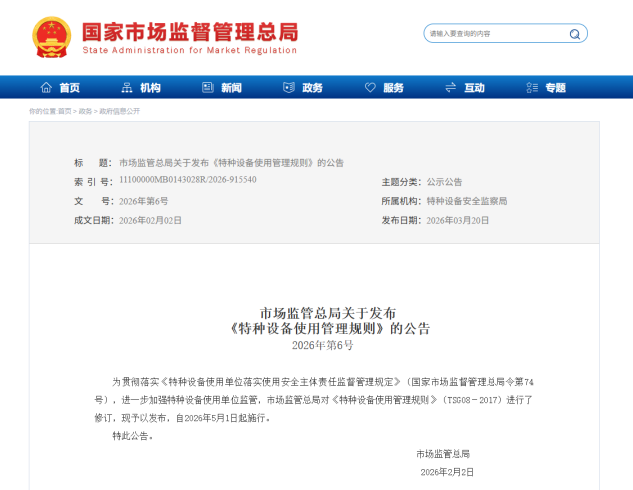
Task: Click the organization chart icon beside 机构
Action: tap(127, 87)
